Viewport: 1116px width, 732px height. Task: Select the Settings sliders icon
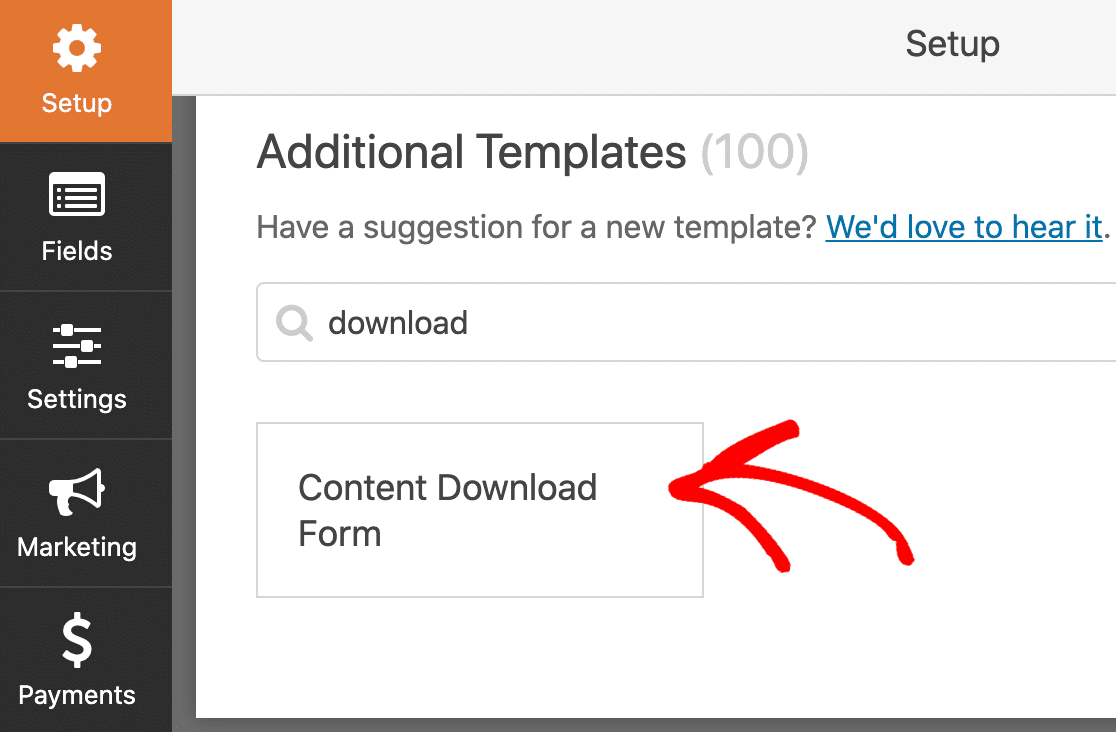[77, 346]
